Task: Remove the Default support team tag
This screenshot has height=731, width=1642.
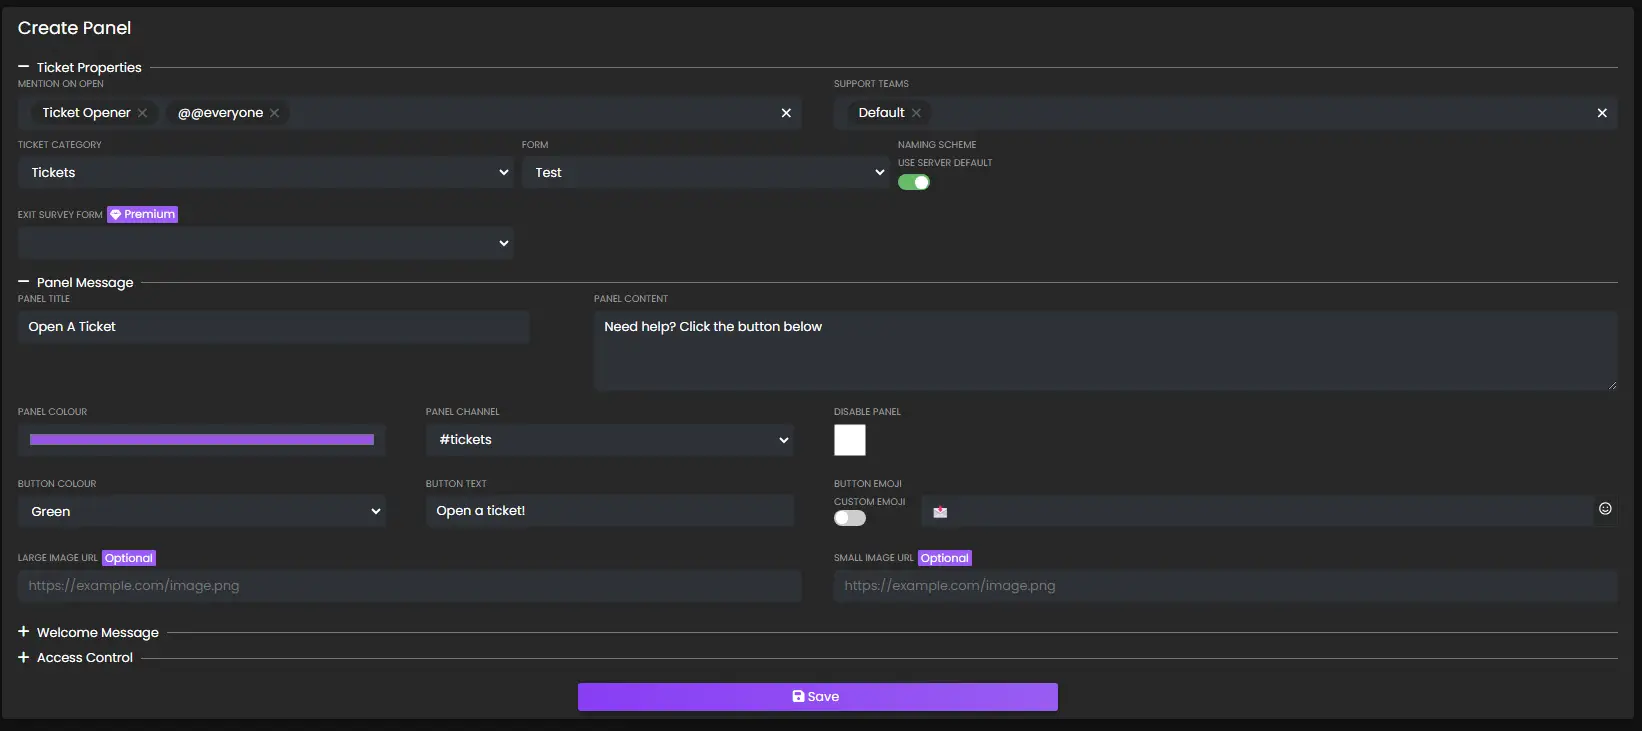Action: click(916, 113)
